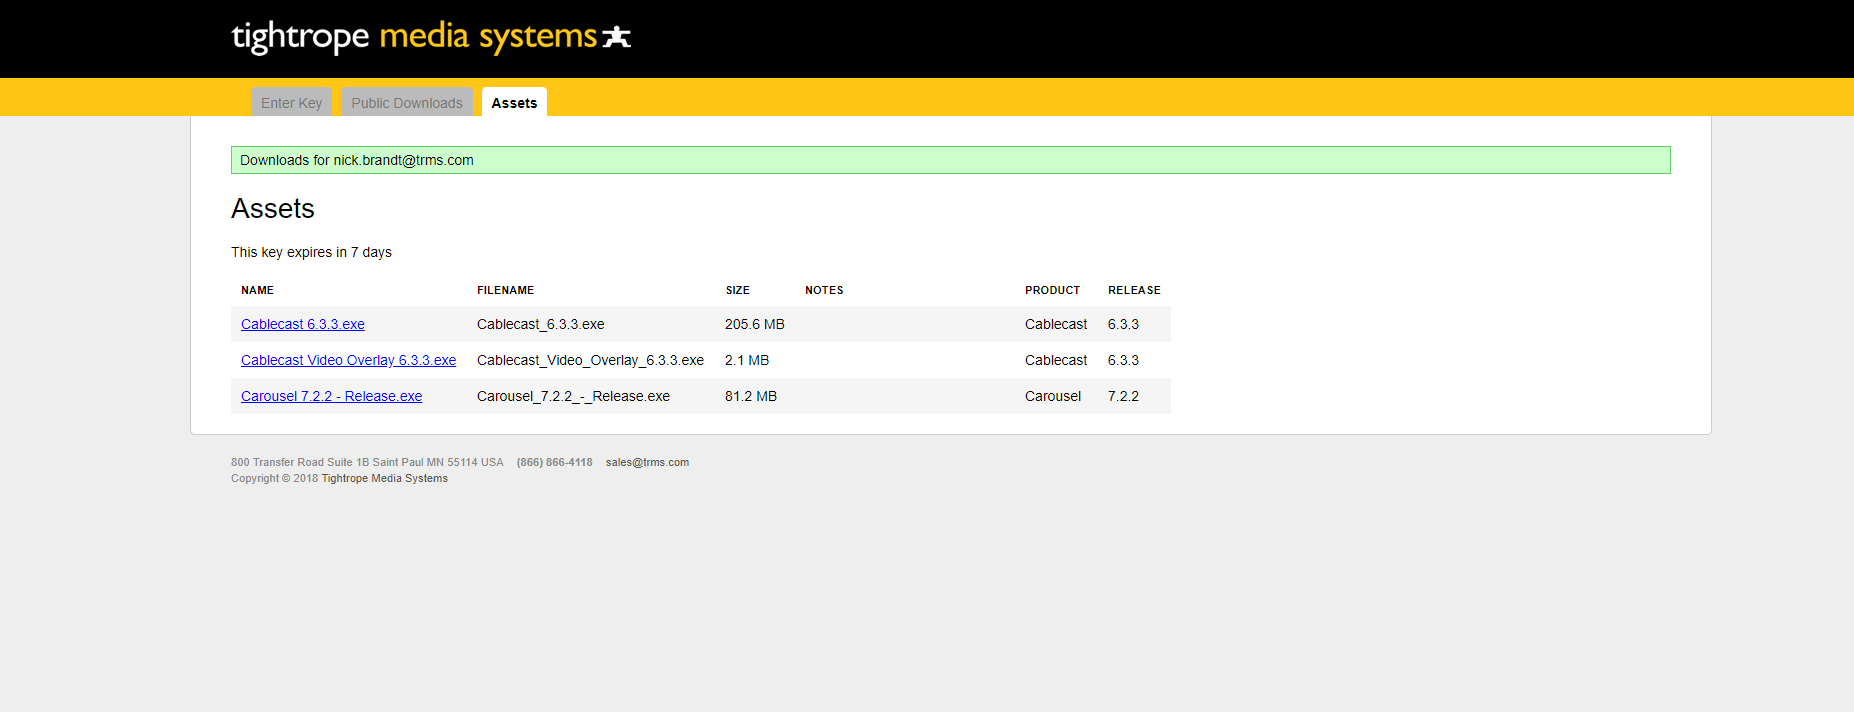1854x712 pixels.
Task: Click the 205.6 MB size value
Action: tap(755, 324)
